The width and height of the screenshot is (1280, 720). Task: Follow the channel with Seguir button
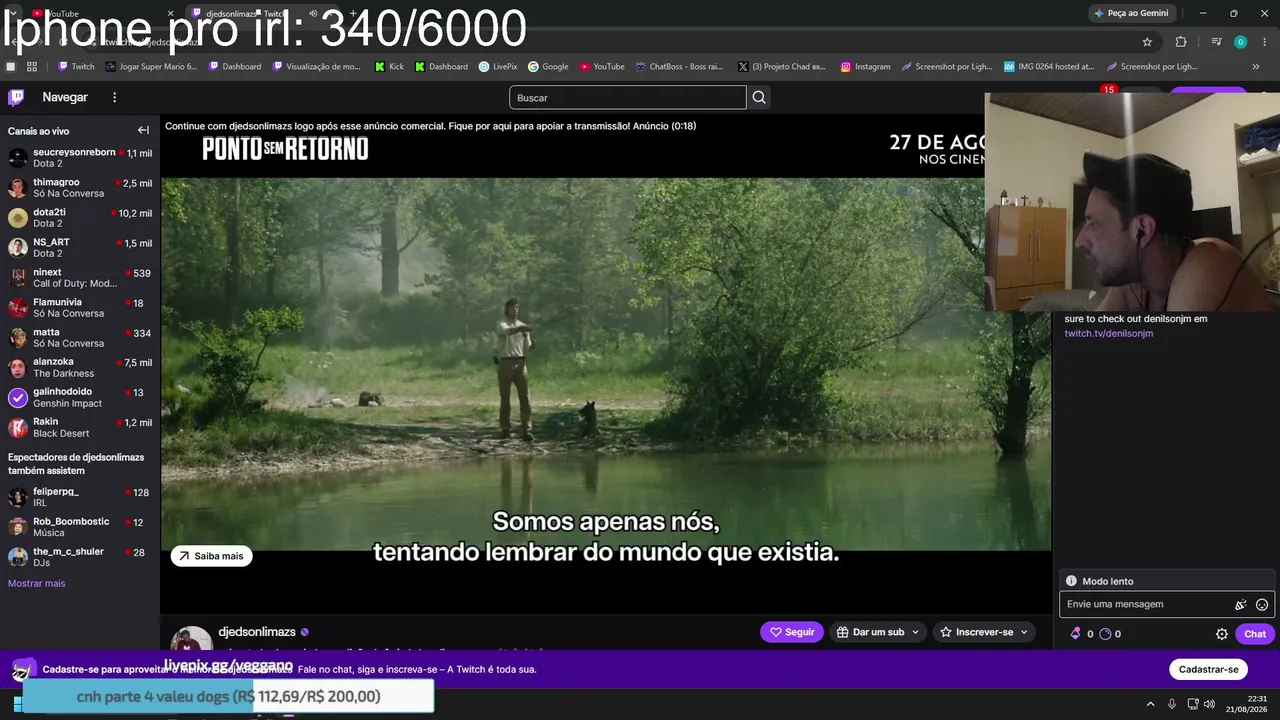[x=792, y=632]
